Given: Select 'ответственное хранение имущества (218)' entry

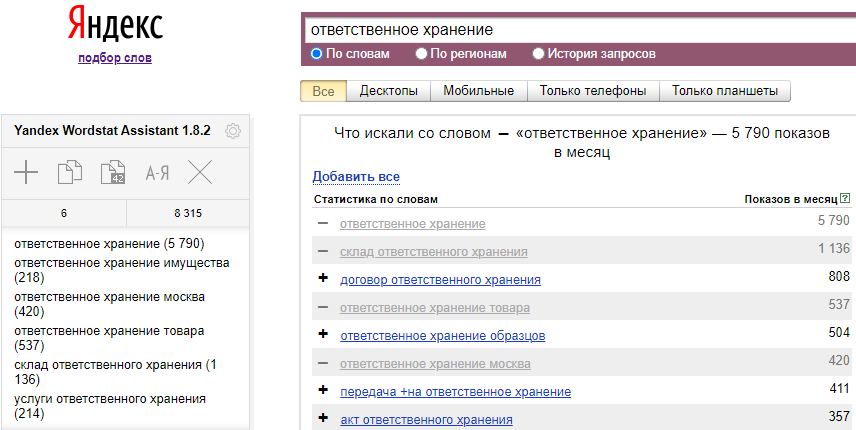Looking at the screenshot, I should tap(122, 270).
